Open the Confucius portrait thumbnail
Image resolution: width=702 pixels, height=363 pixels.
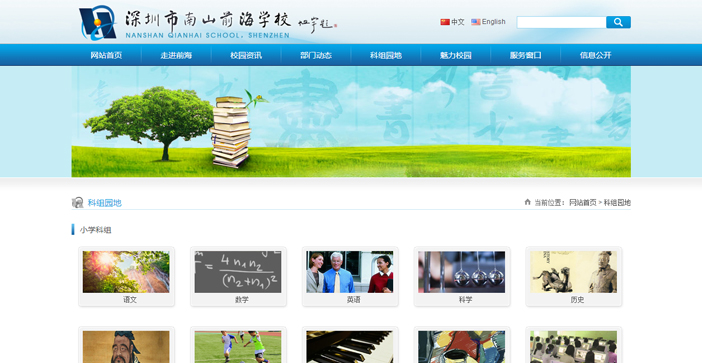[126, 347]
